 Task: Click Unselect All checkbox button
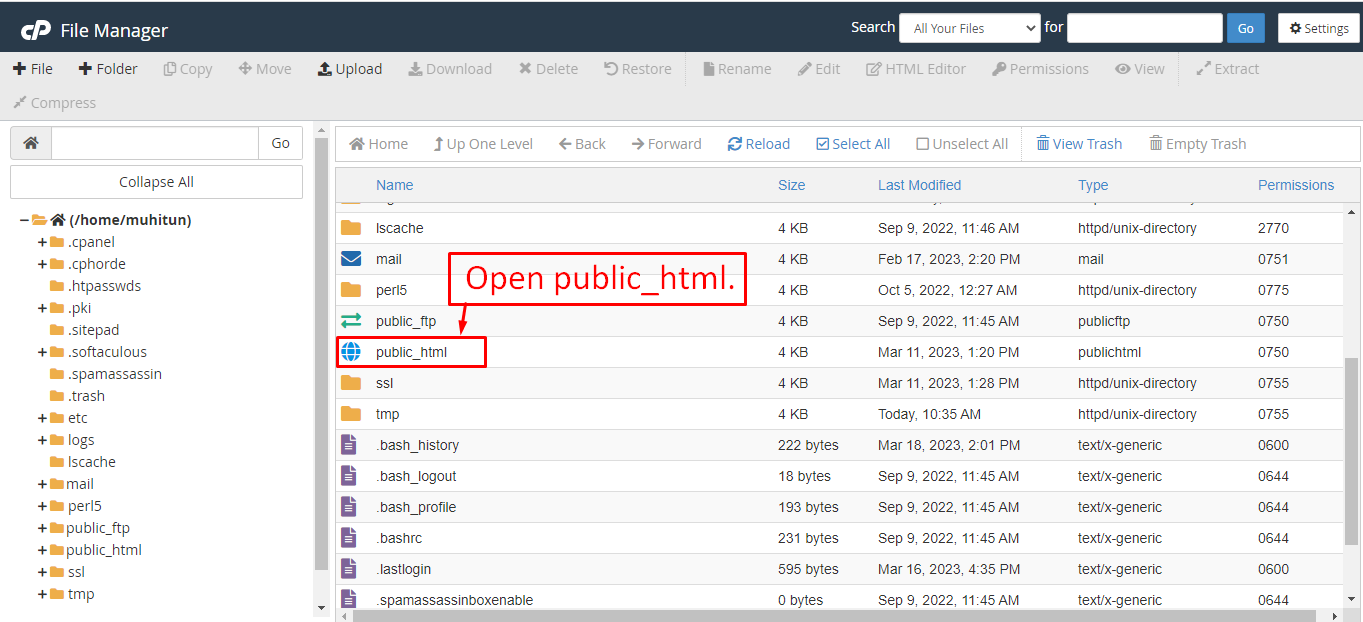pos(962,144)
